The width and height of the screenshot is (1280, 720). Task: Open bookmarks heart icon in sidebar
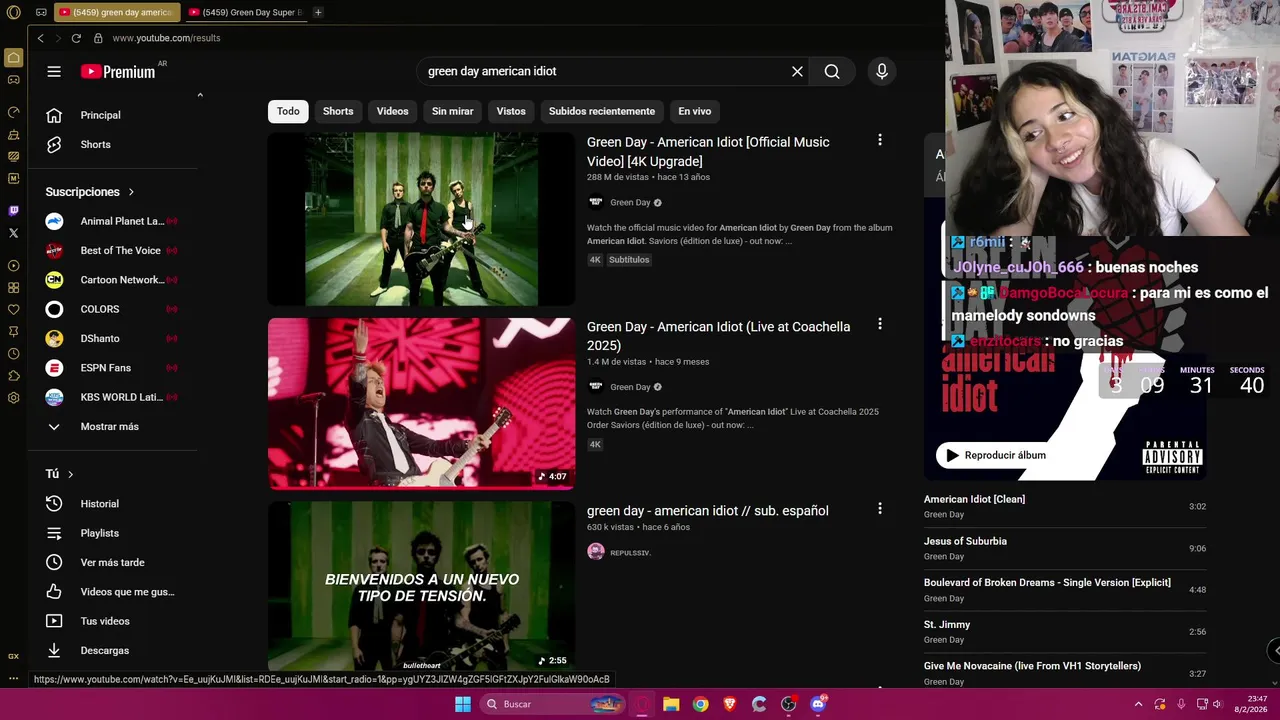coord(13,310)
